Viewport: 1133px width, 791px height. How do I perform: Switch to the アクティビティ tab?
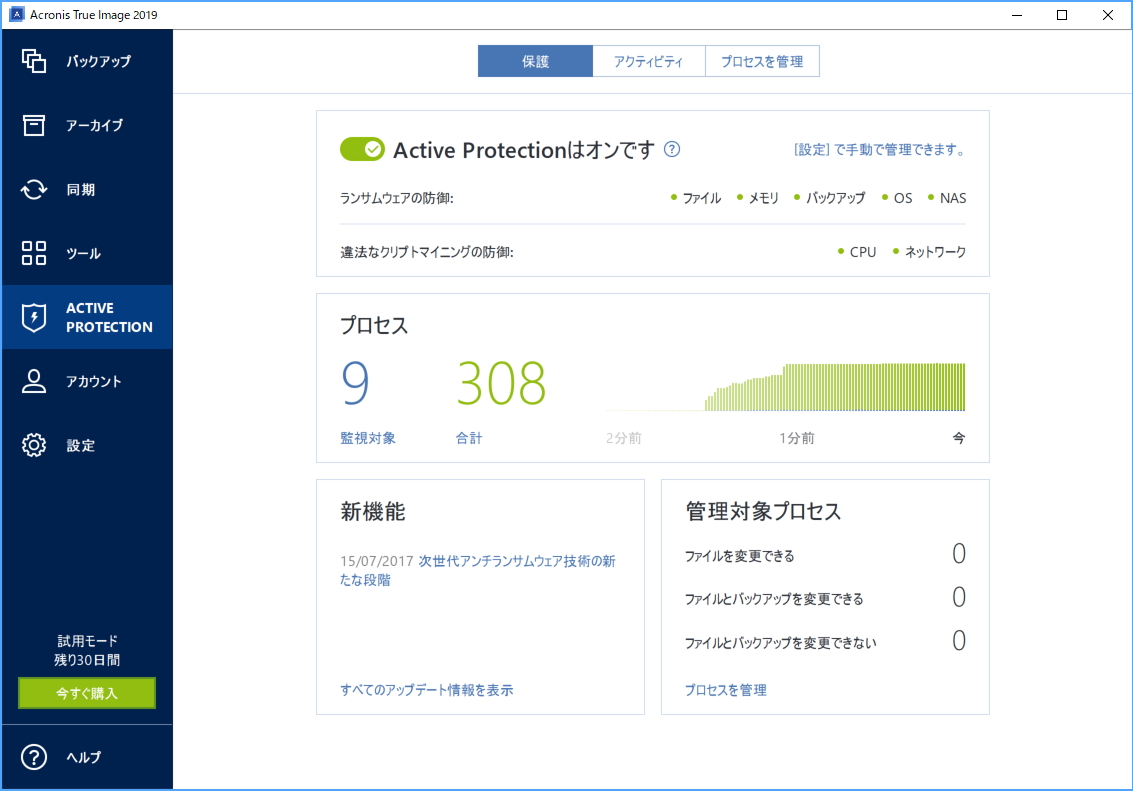tap(648, 60)
